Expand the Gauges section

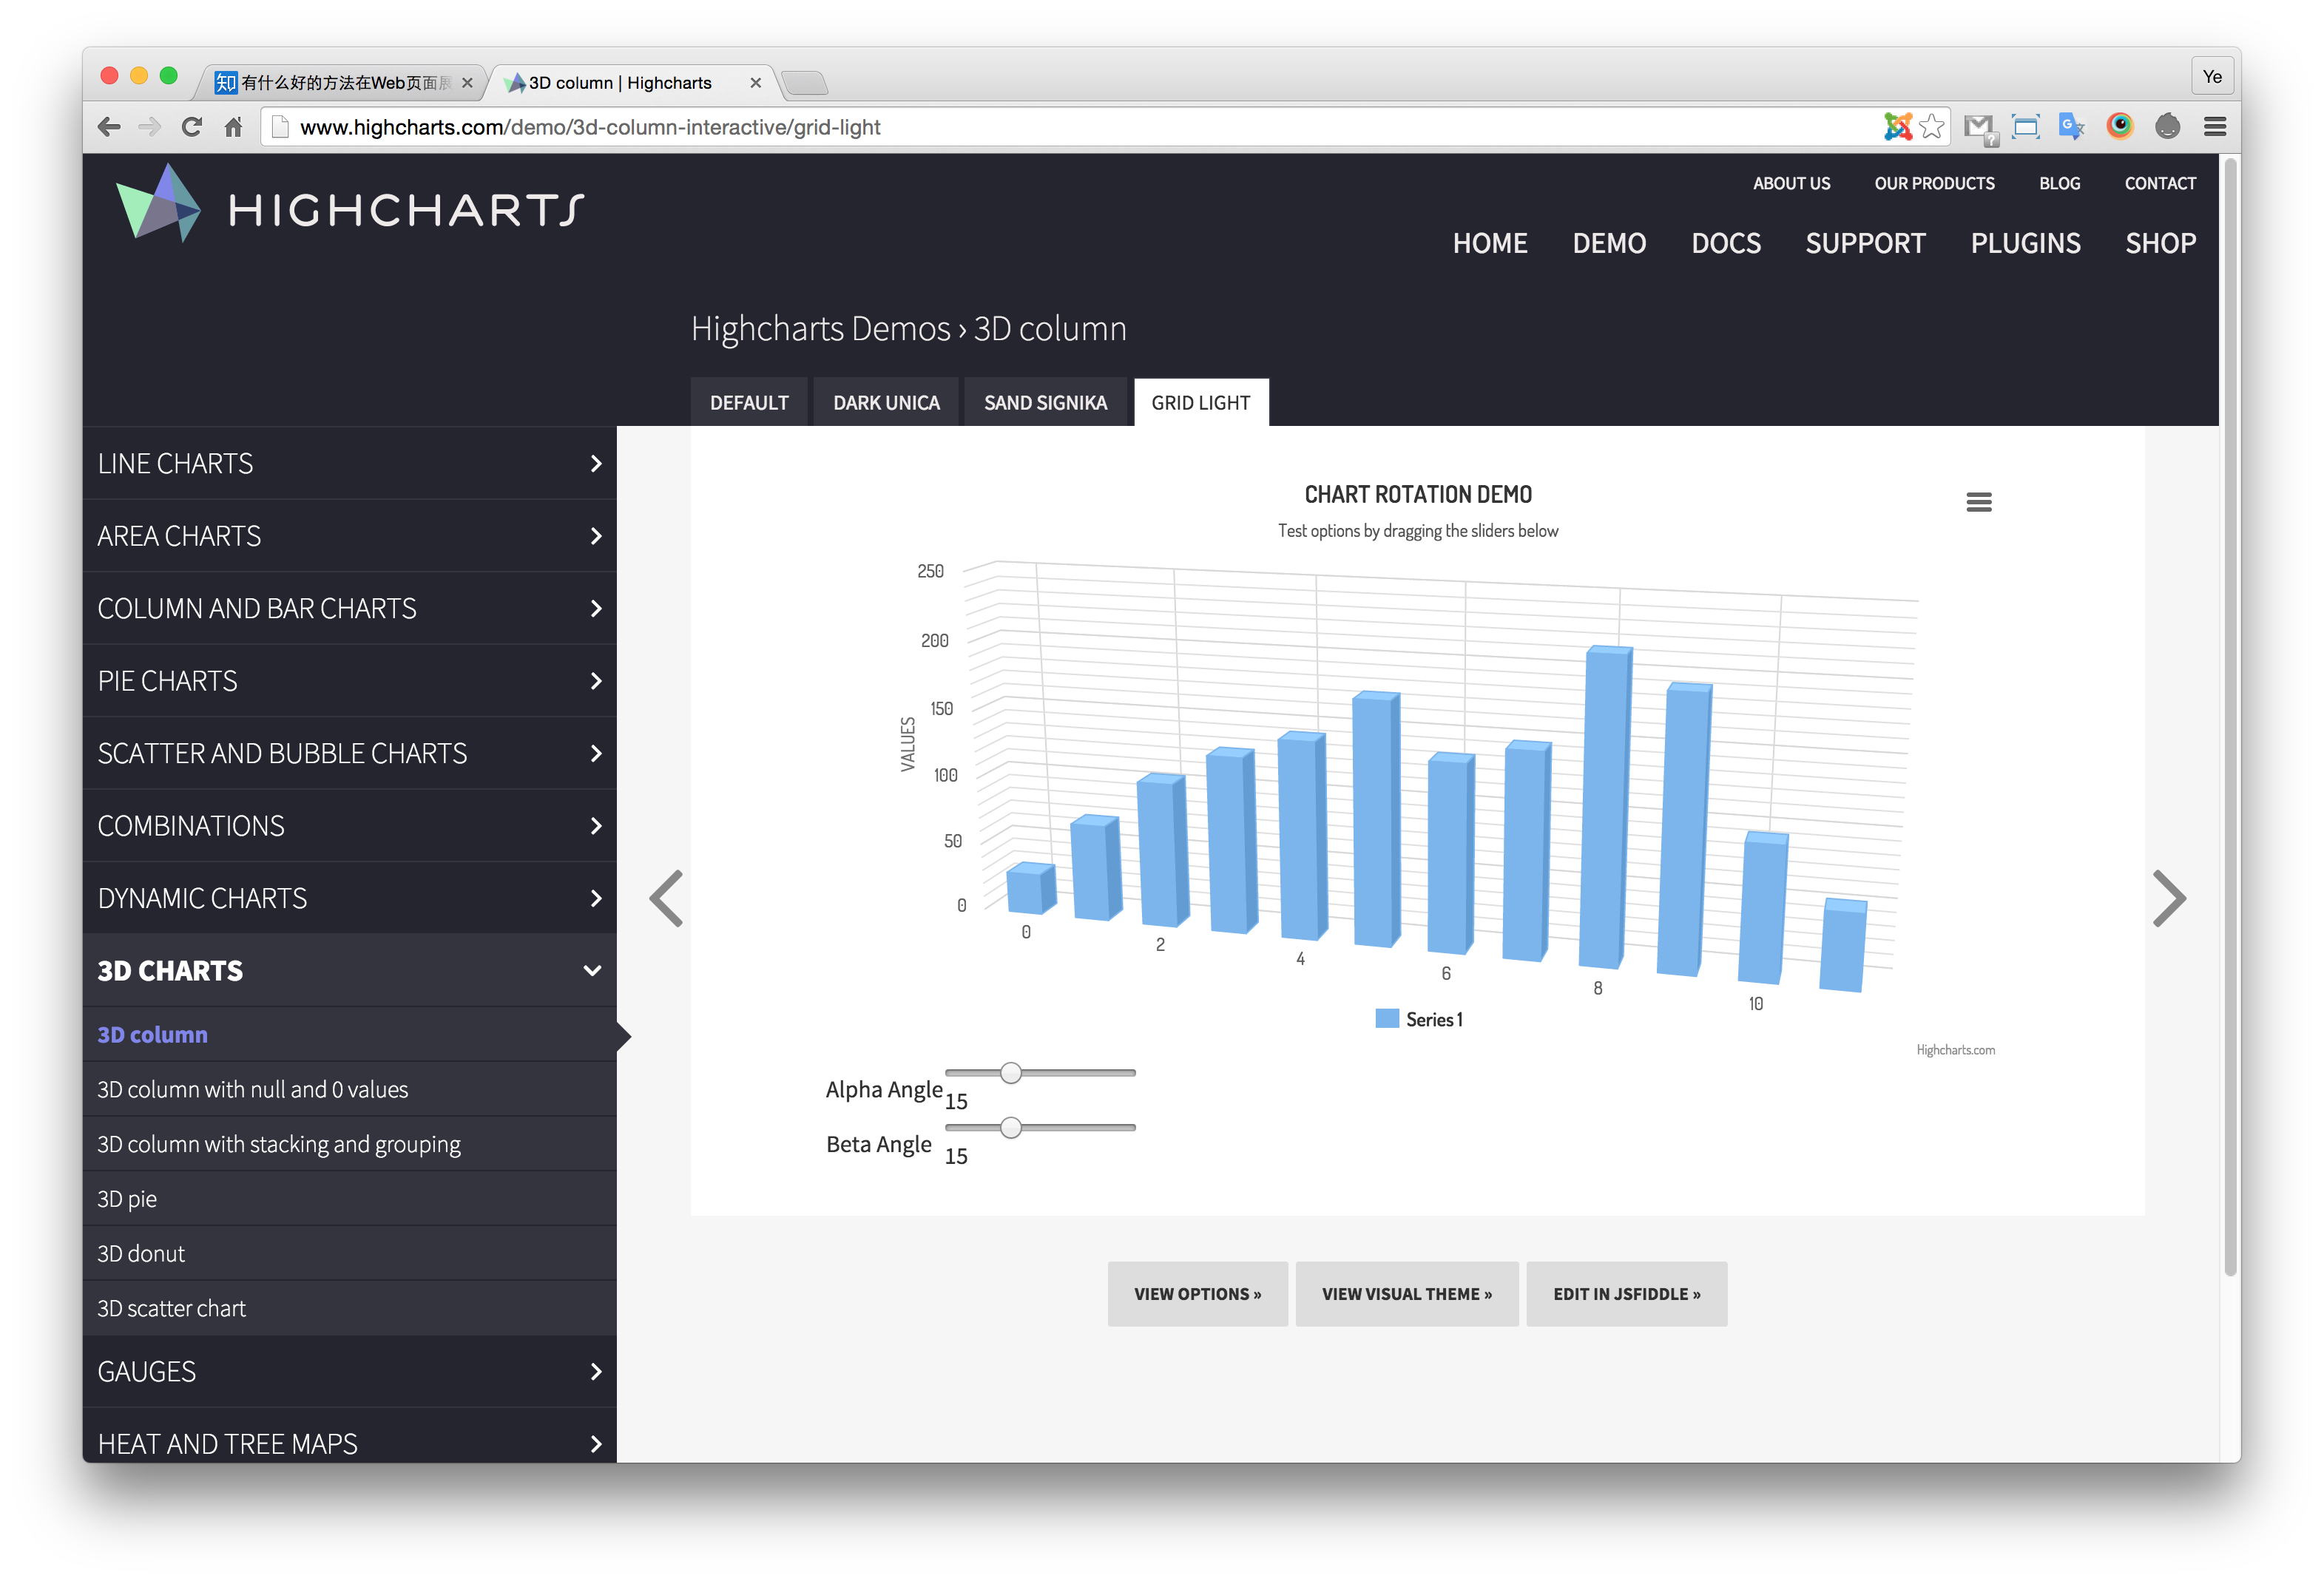coord(349,1371)
